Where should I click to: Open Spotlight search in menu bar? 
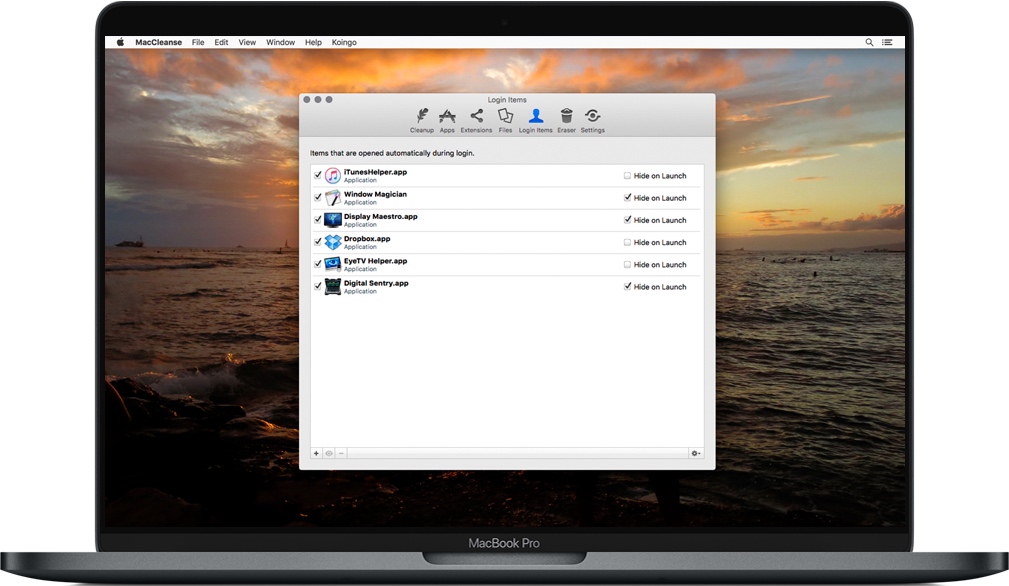(869, 43)
